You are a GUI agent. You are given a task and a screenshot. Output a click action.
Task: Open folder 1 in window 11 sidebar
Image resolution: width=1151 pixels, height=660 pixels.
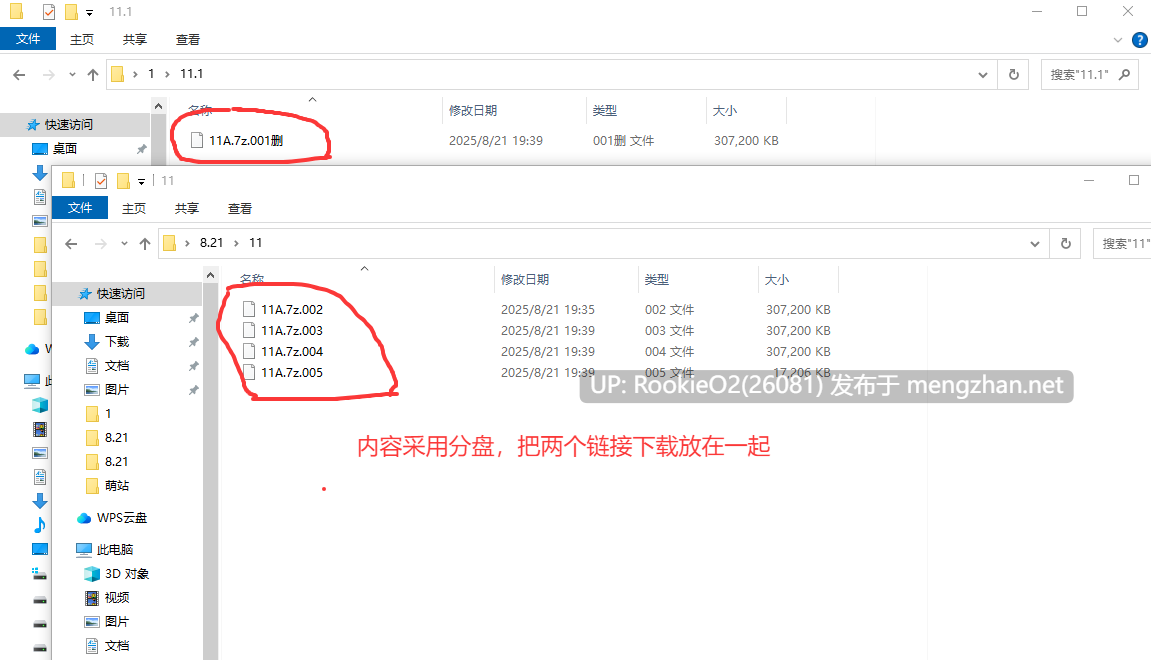[x=108, y=413]
